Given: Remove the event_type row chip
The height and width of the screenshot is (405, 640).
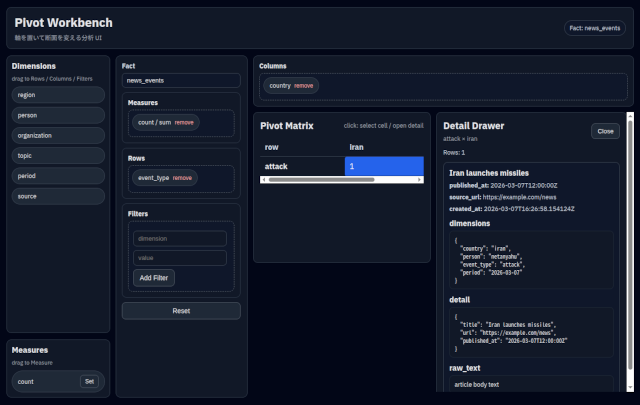Looking at the screenshot, I should 183,178.
